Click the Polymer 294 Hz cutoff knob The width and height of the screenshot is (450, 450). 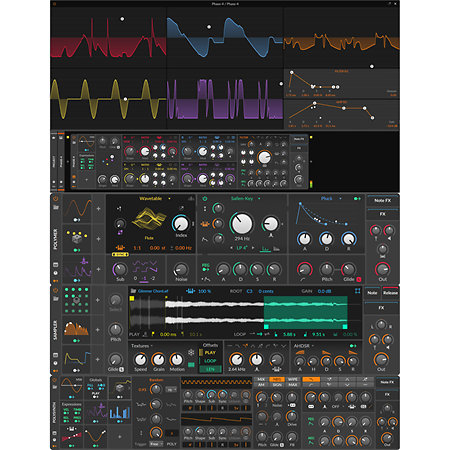pyautogui.click(x=242, y=224)
